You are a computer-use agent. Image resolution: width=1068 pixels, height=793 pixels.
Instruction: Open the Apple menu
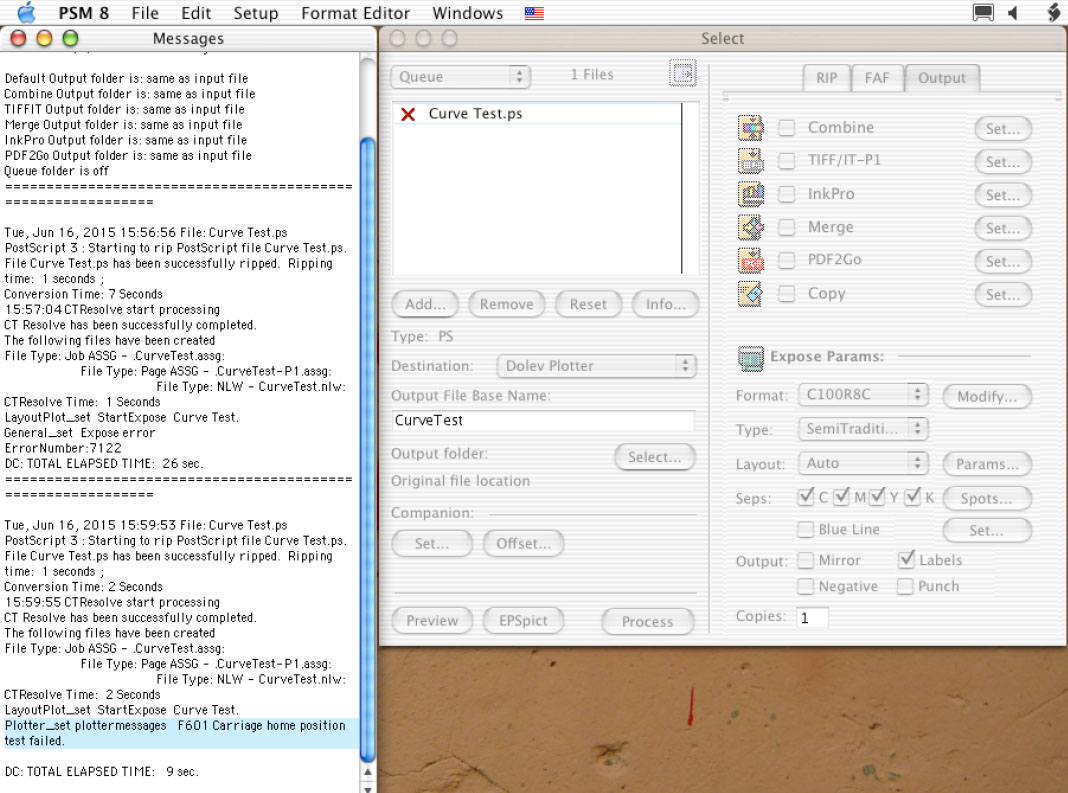pos(26,12)
